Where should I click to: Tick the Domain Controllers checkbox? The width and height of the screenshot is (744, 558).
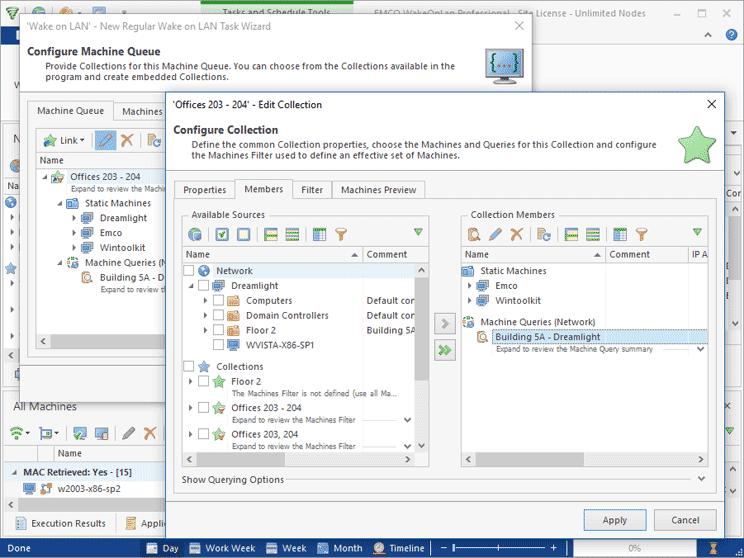[218, 316]
